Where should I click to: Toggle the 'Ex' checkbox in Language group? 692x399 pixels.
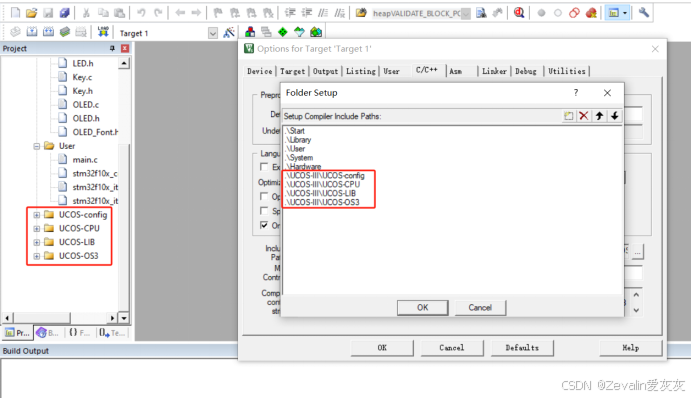264,167
